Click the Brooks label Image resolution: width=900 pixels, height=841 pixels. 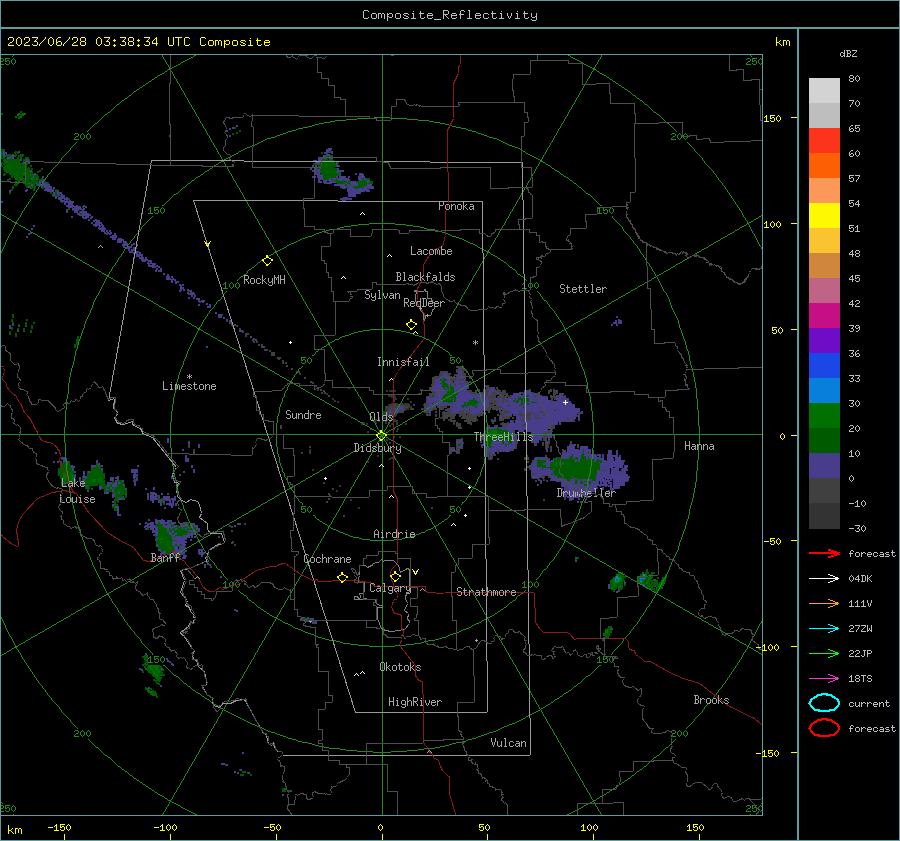coord(711,700)
